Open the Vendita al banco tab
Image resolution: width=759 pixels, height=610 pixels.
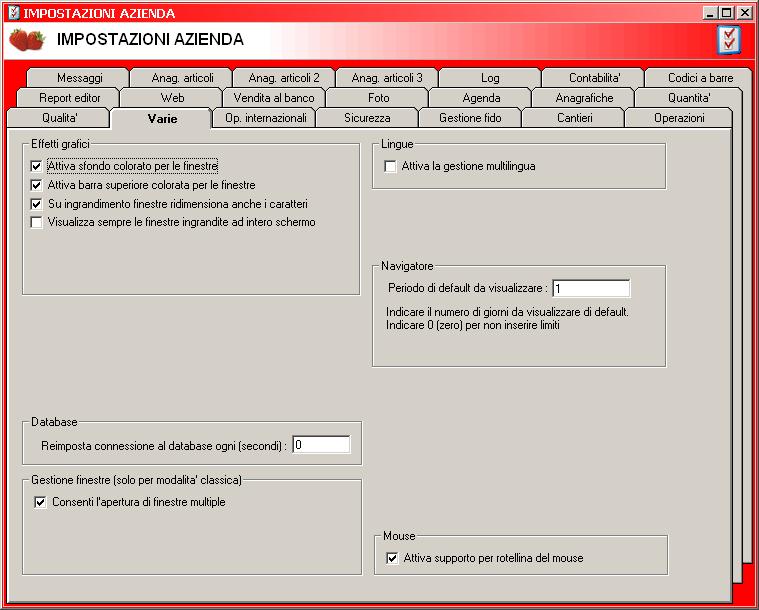pos(274,98)
